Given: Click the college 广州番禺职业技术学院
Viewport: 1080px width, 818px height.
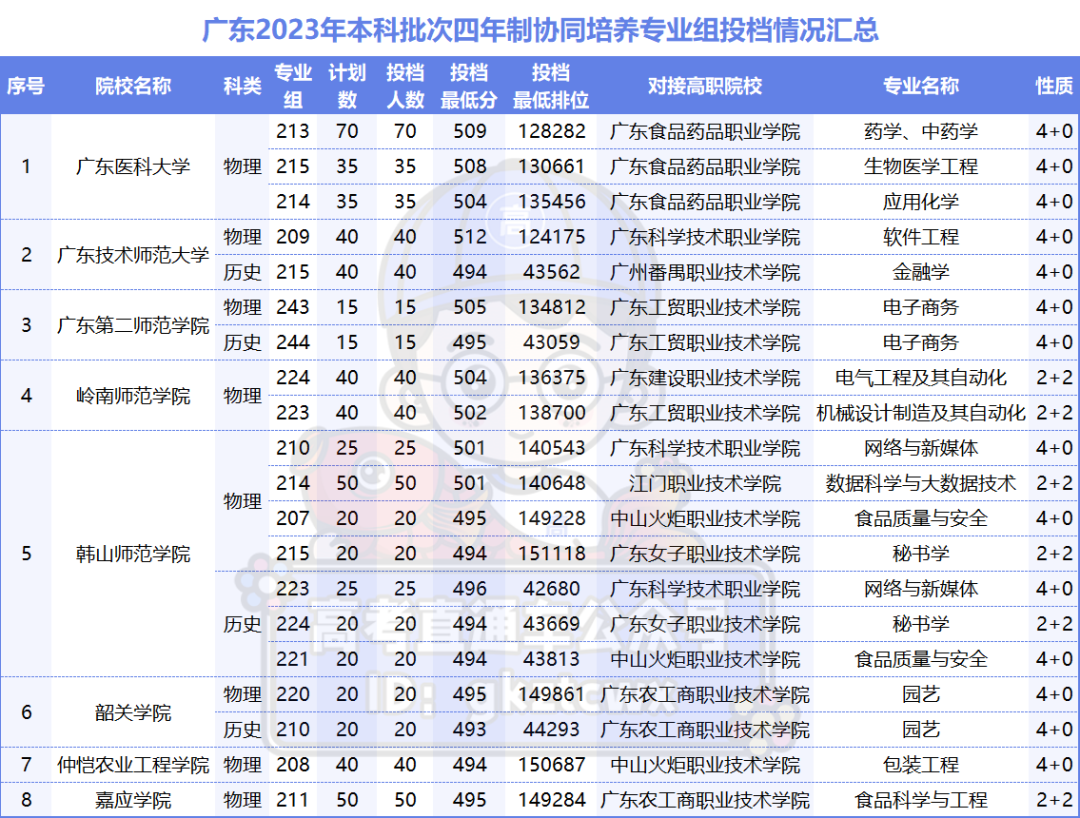Looking at the screenshot, I should [x=705, y=272].
